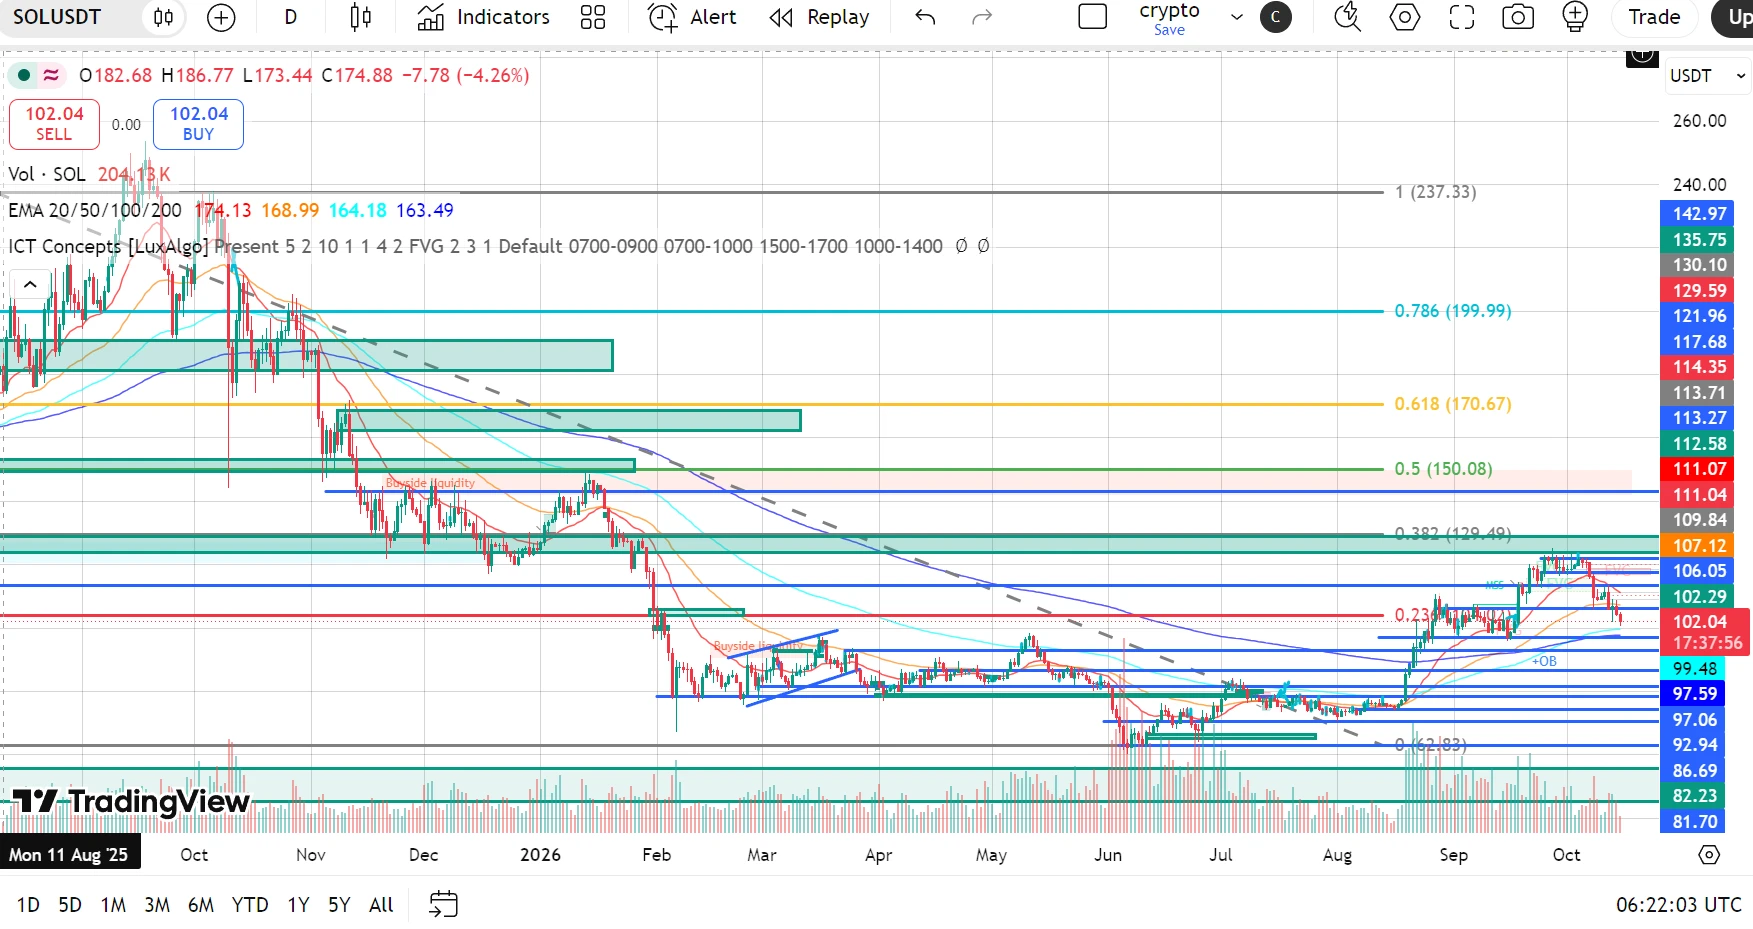Screen dimensions: 1753x929
Task: Open the layout setup square icon
Action: 1093,17
